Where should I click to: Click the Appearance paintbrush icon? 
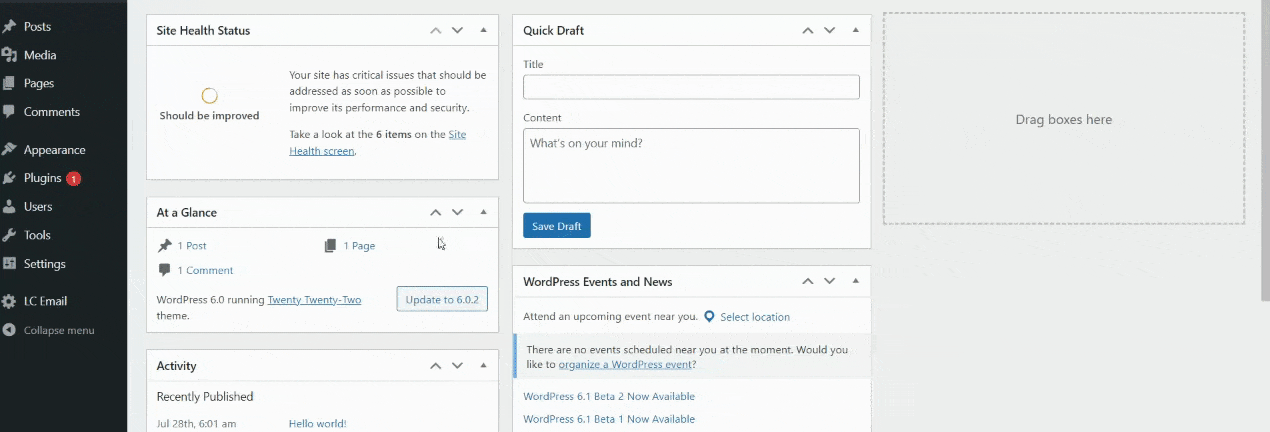point(10,150)
